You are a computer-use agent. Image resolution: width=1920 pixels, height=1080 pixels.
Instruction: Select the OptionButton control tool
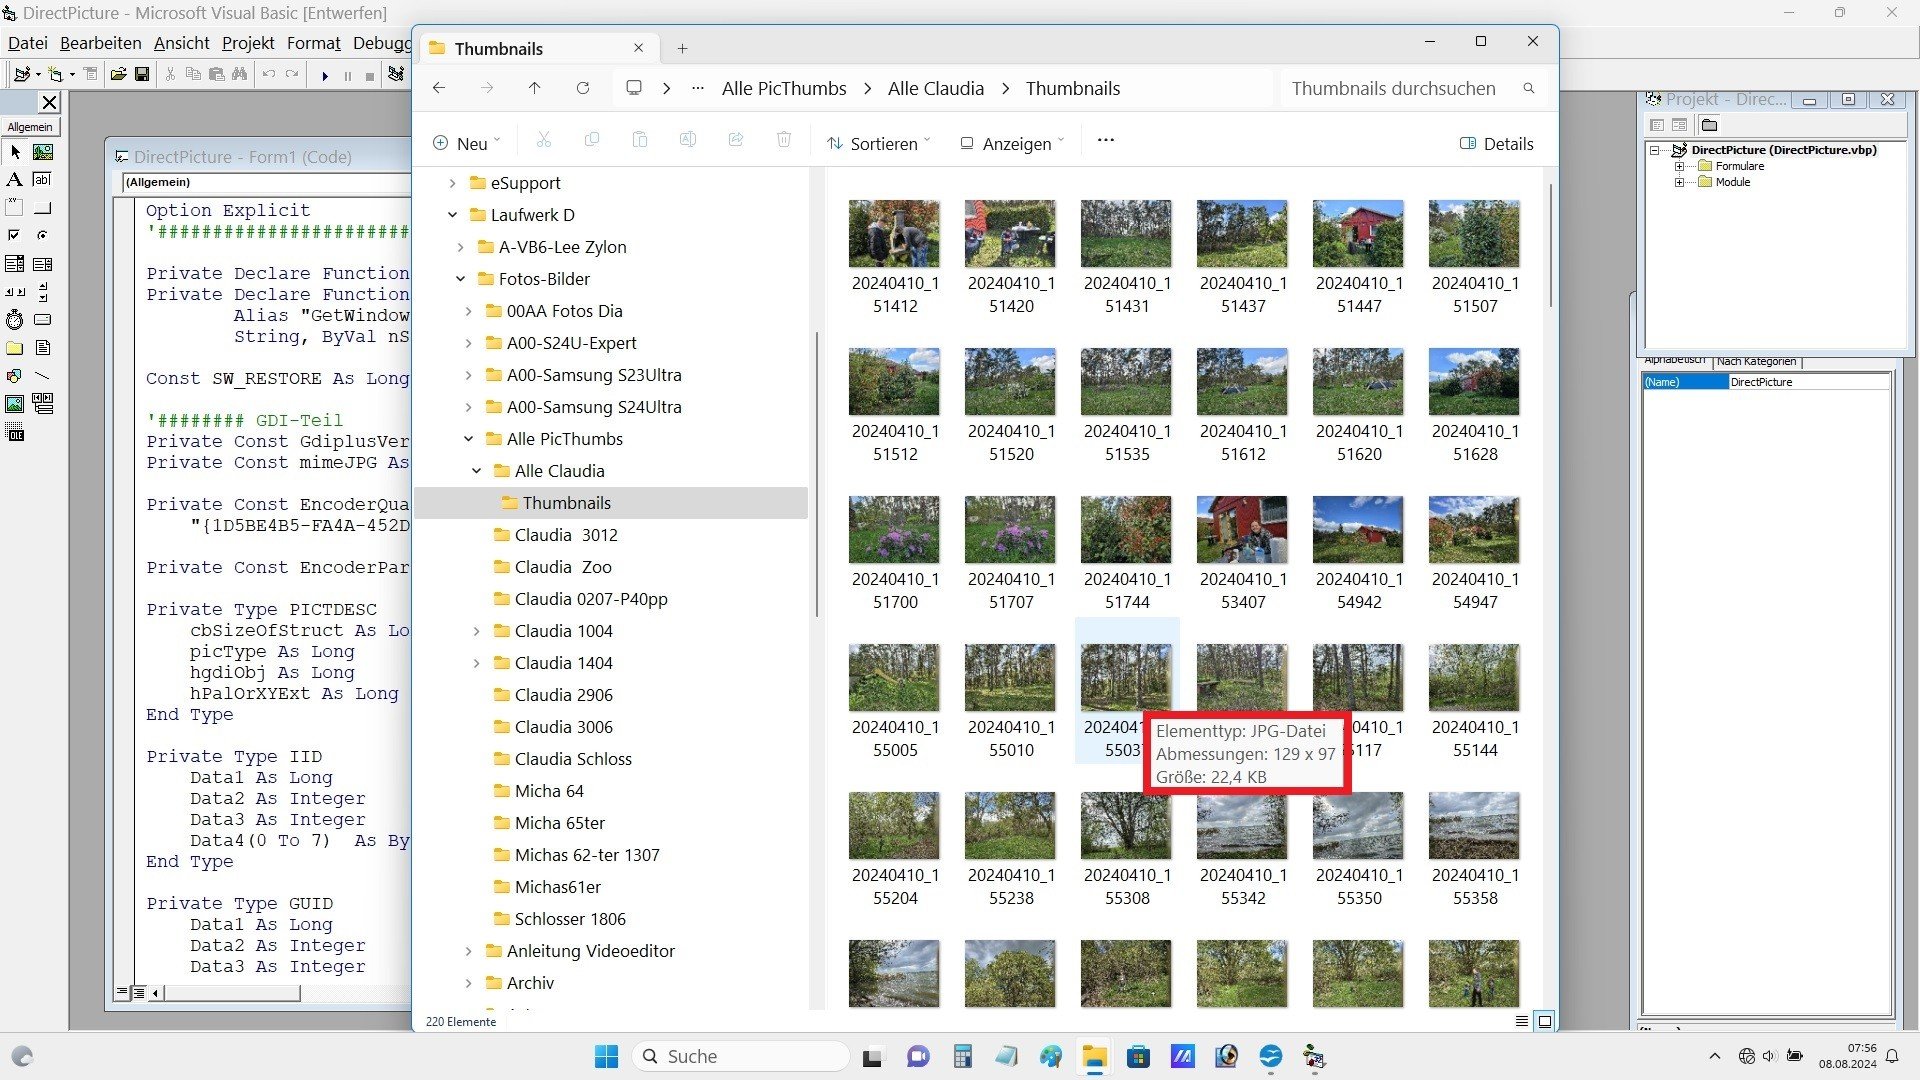point(42,236)
